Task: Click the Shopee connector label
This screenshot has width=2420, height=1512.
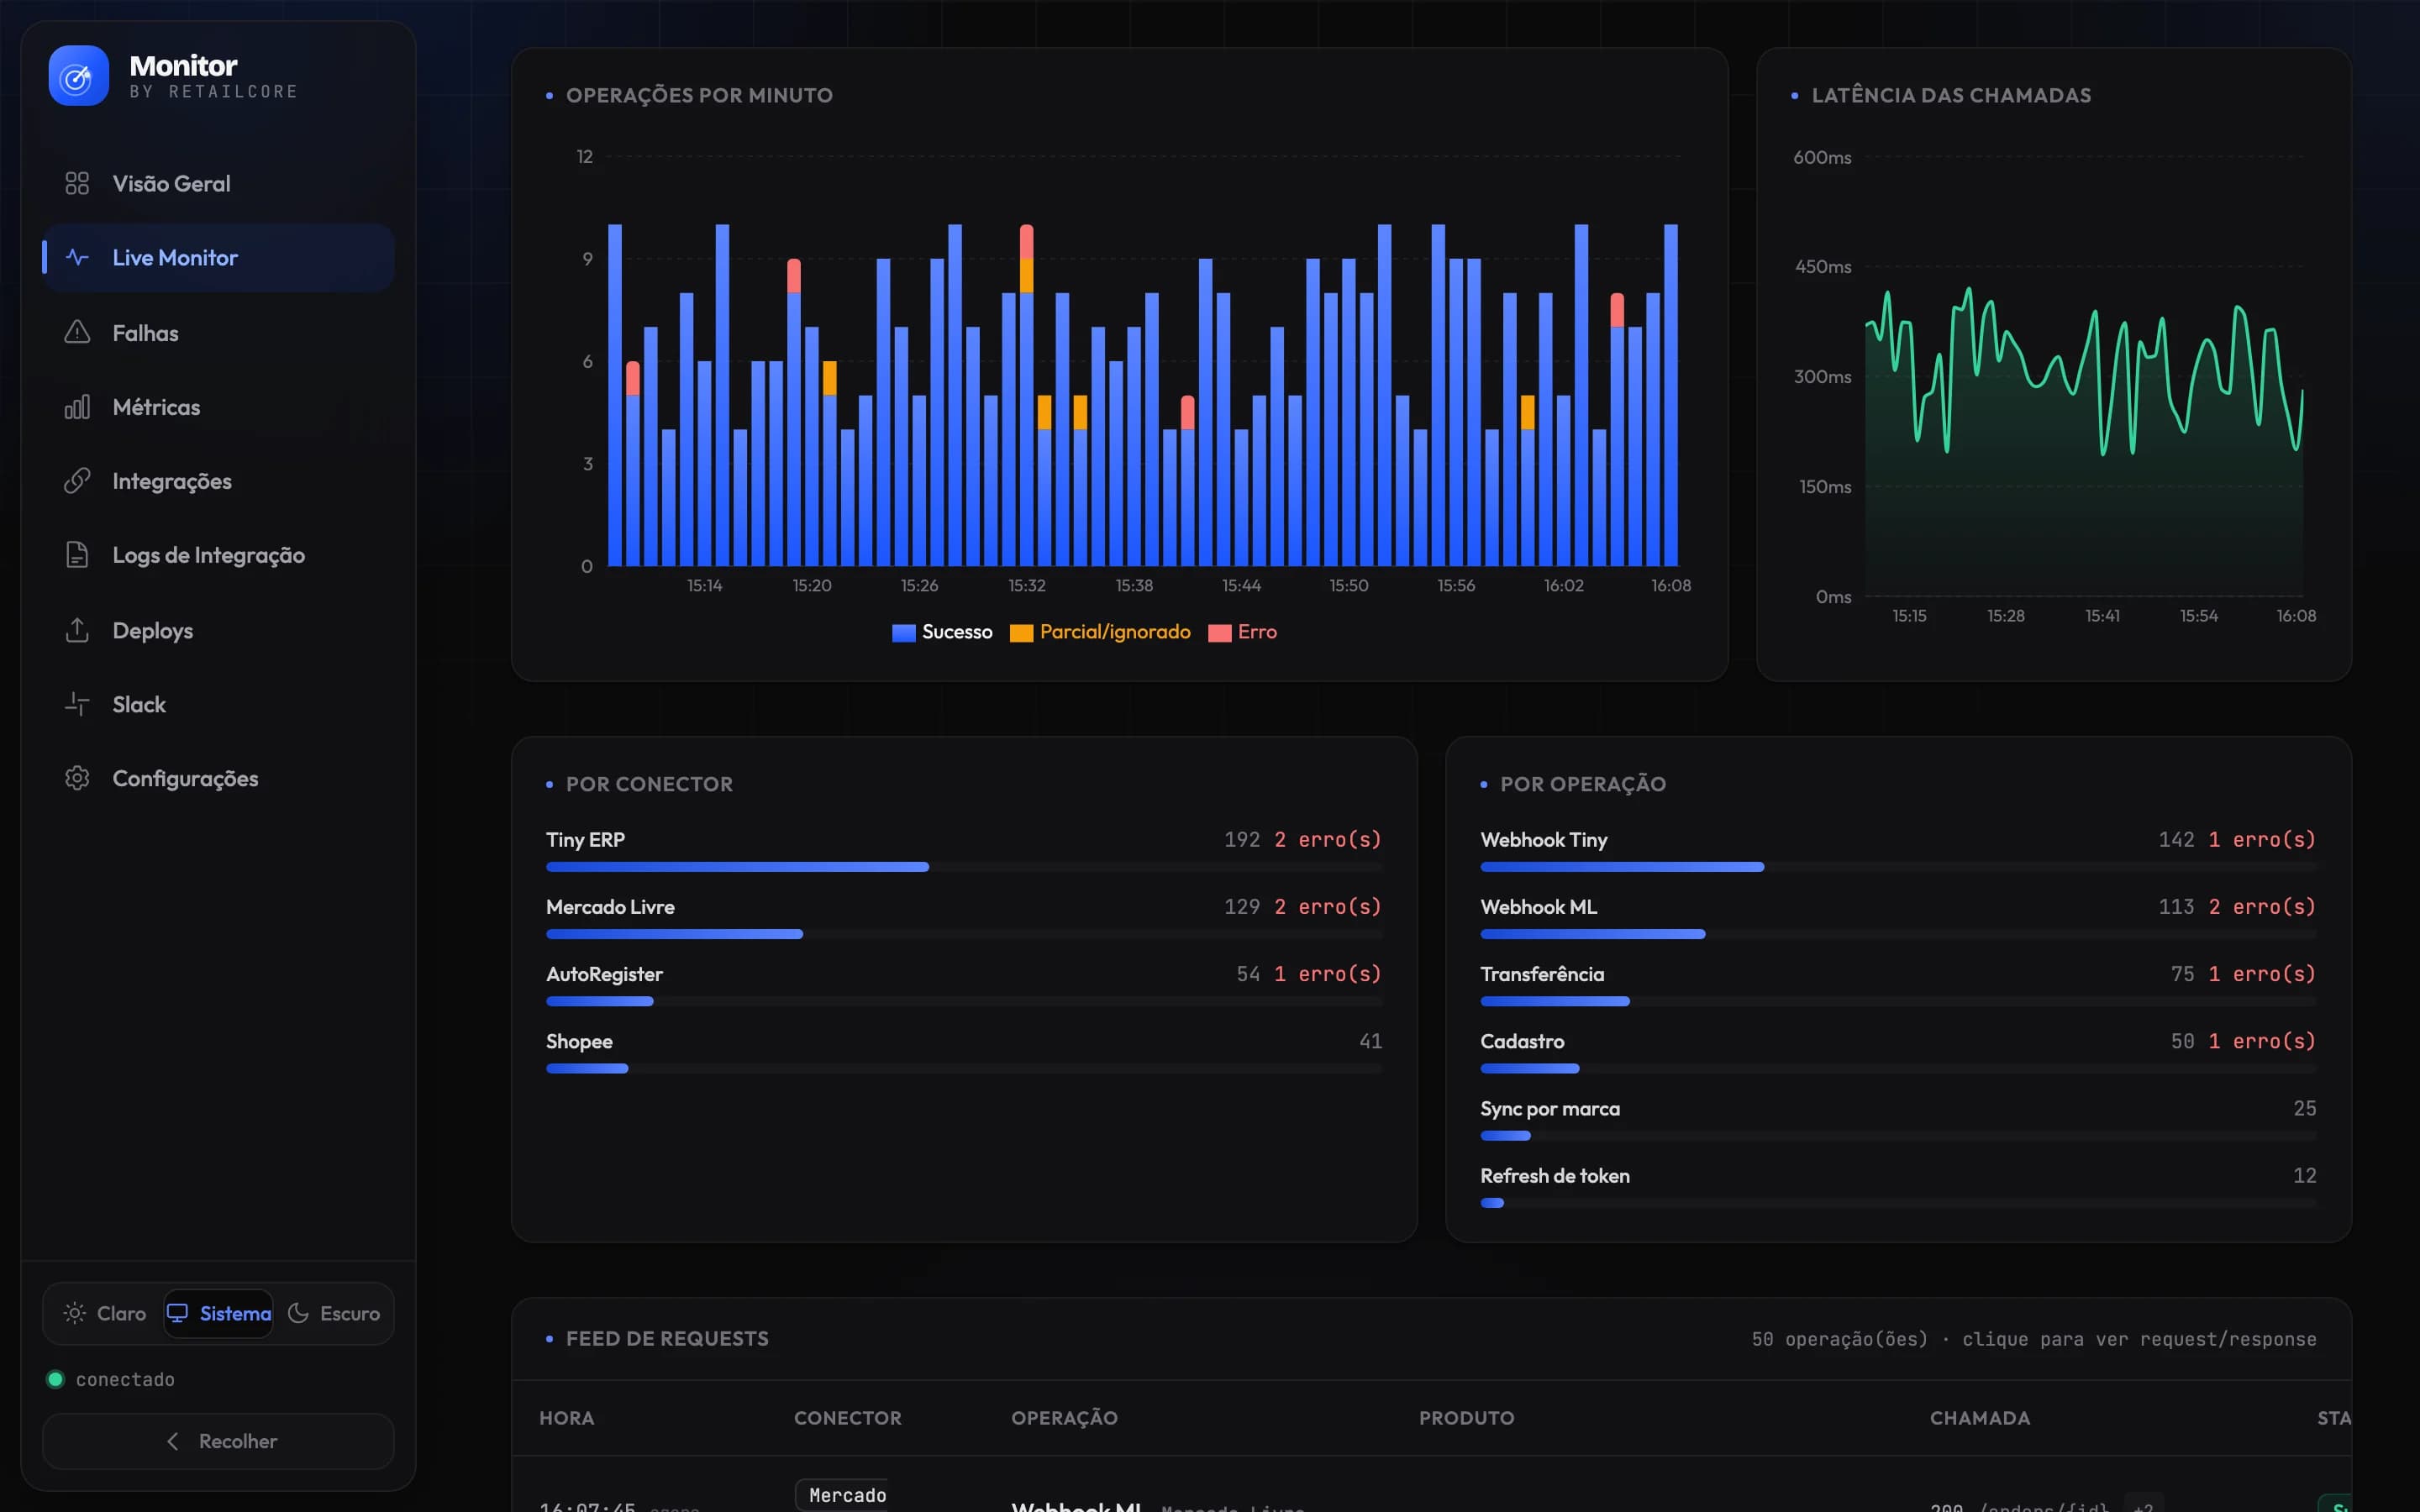Action: tap(579, 1041)
